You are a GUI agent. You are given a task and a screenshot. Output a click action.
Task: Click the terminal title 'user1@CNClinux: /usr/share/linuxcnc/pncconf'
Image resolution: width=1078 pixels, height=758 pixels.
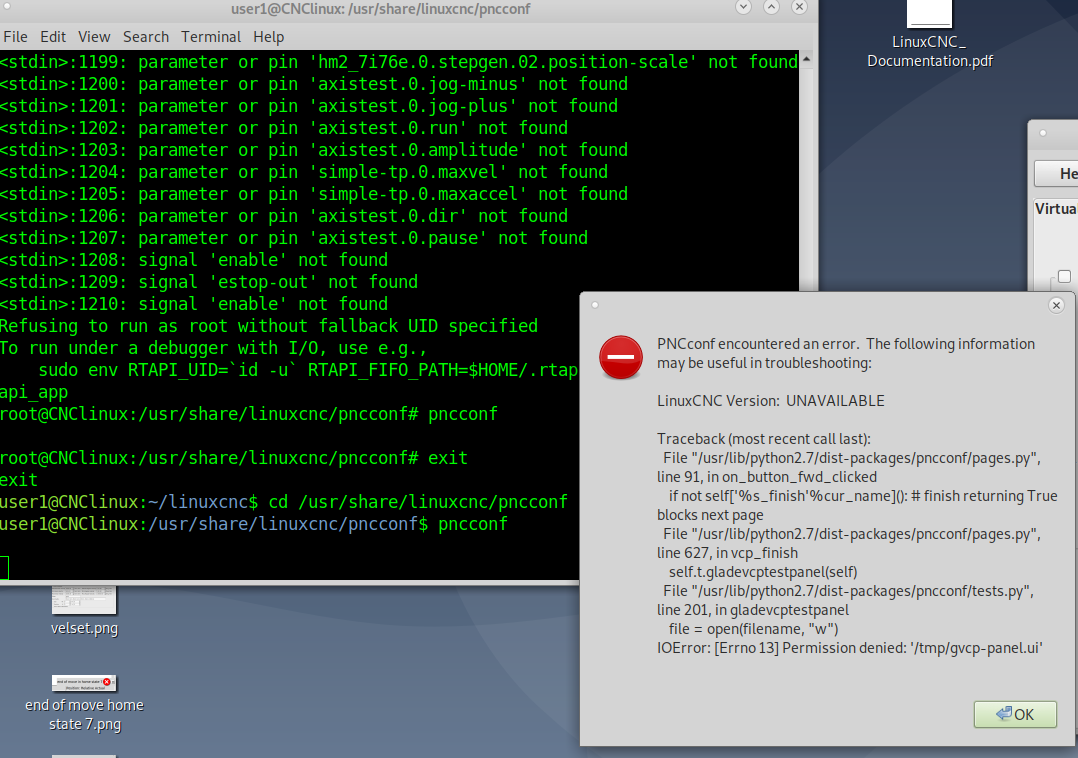(381, 9)
